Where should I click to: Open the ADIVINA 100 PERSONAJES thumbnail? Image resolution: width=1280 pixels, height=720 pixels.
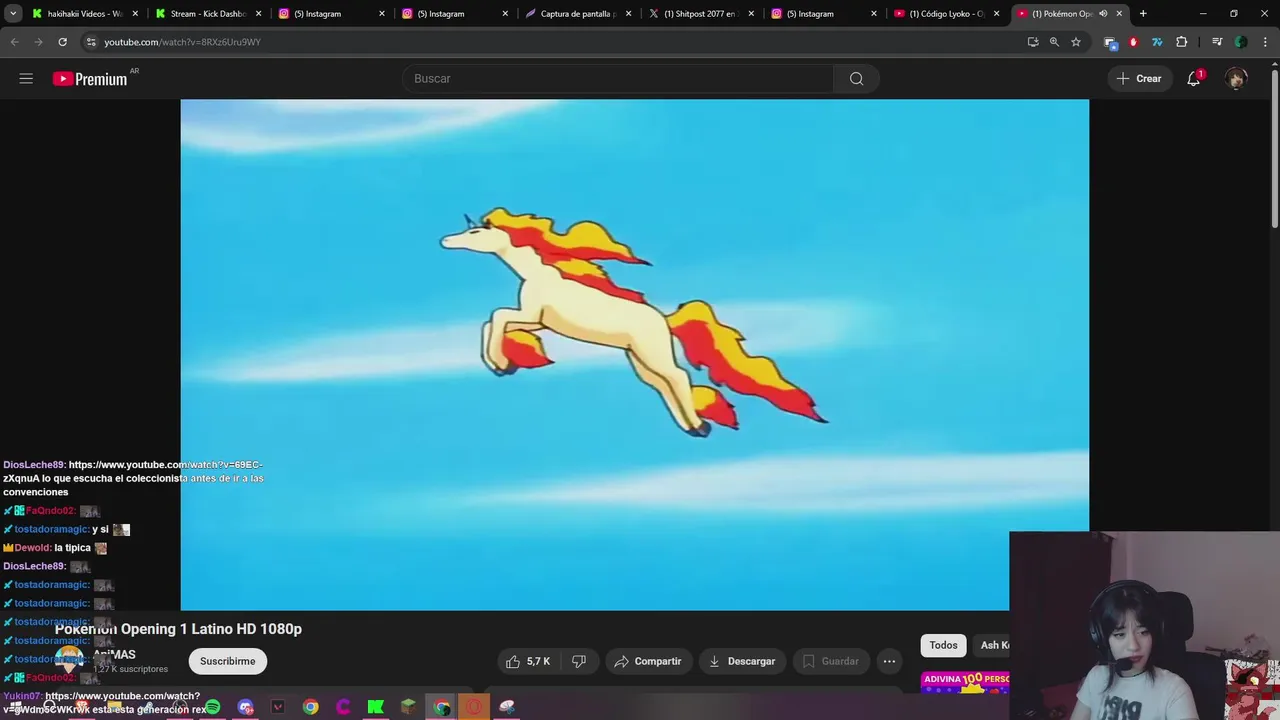[x=965, y=682]
